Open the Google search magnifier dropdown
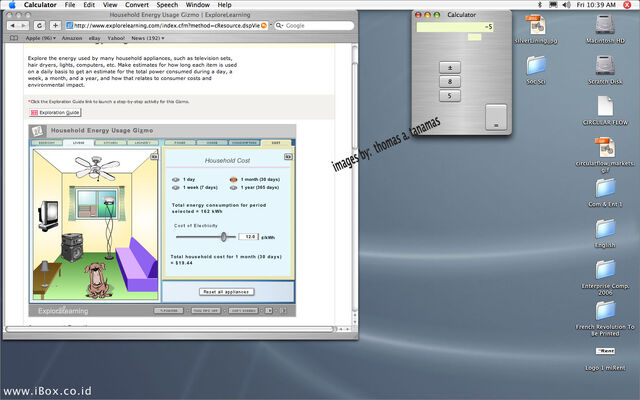This screenshot has width=640, height=400. (x=280, y=25)
